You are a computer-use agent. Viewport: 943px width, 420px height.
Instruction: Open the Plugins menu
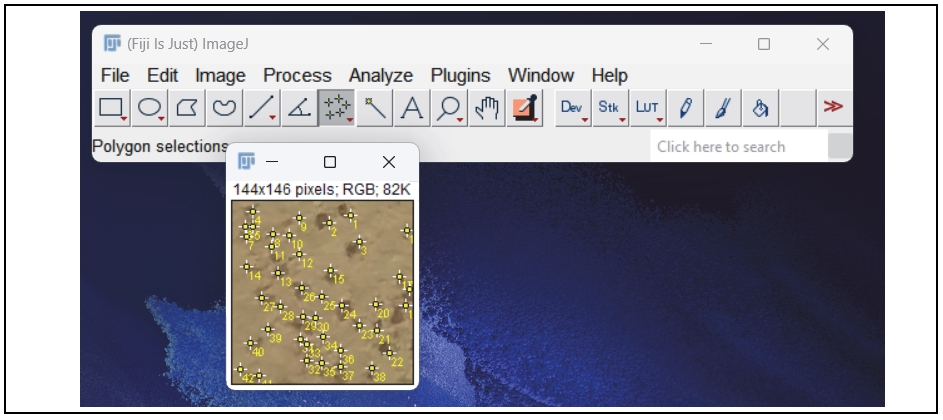460,75
